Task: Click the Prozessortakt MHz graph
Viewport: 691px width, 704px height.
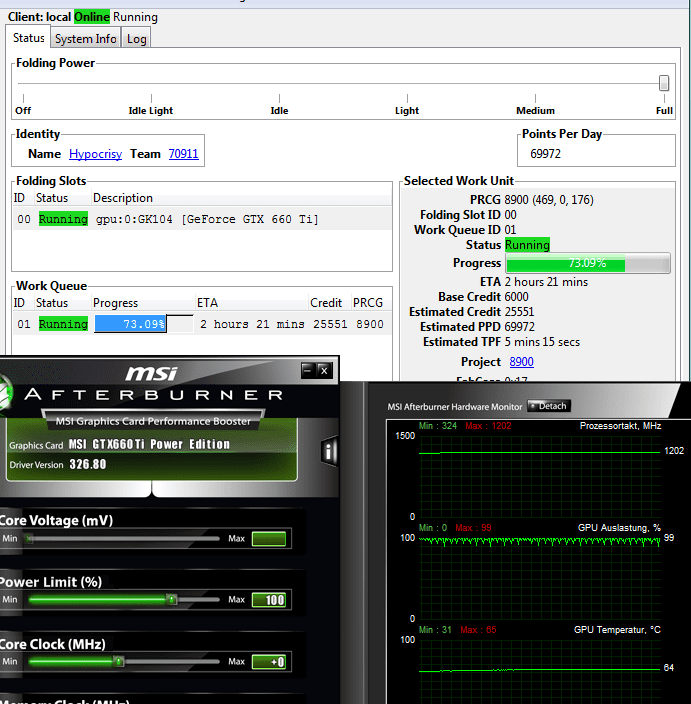Action: click(540, 476)
